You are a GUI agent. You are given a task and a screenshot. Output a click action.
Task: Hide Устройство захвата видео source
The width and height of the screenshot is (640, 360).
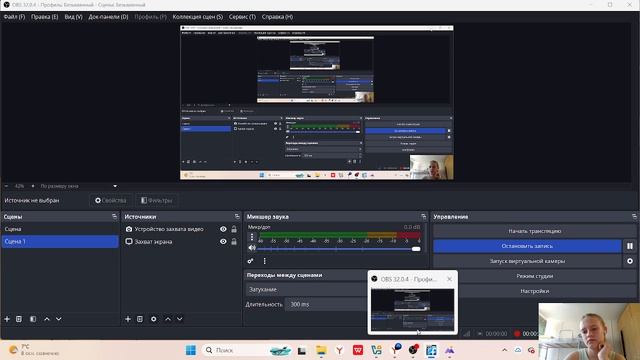[x=223, y=229]
